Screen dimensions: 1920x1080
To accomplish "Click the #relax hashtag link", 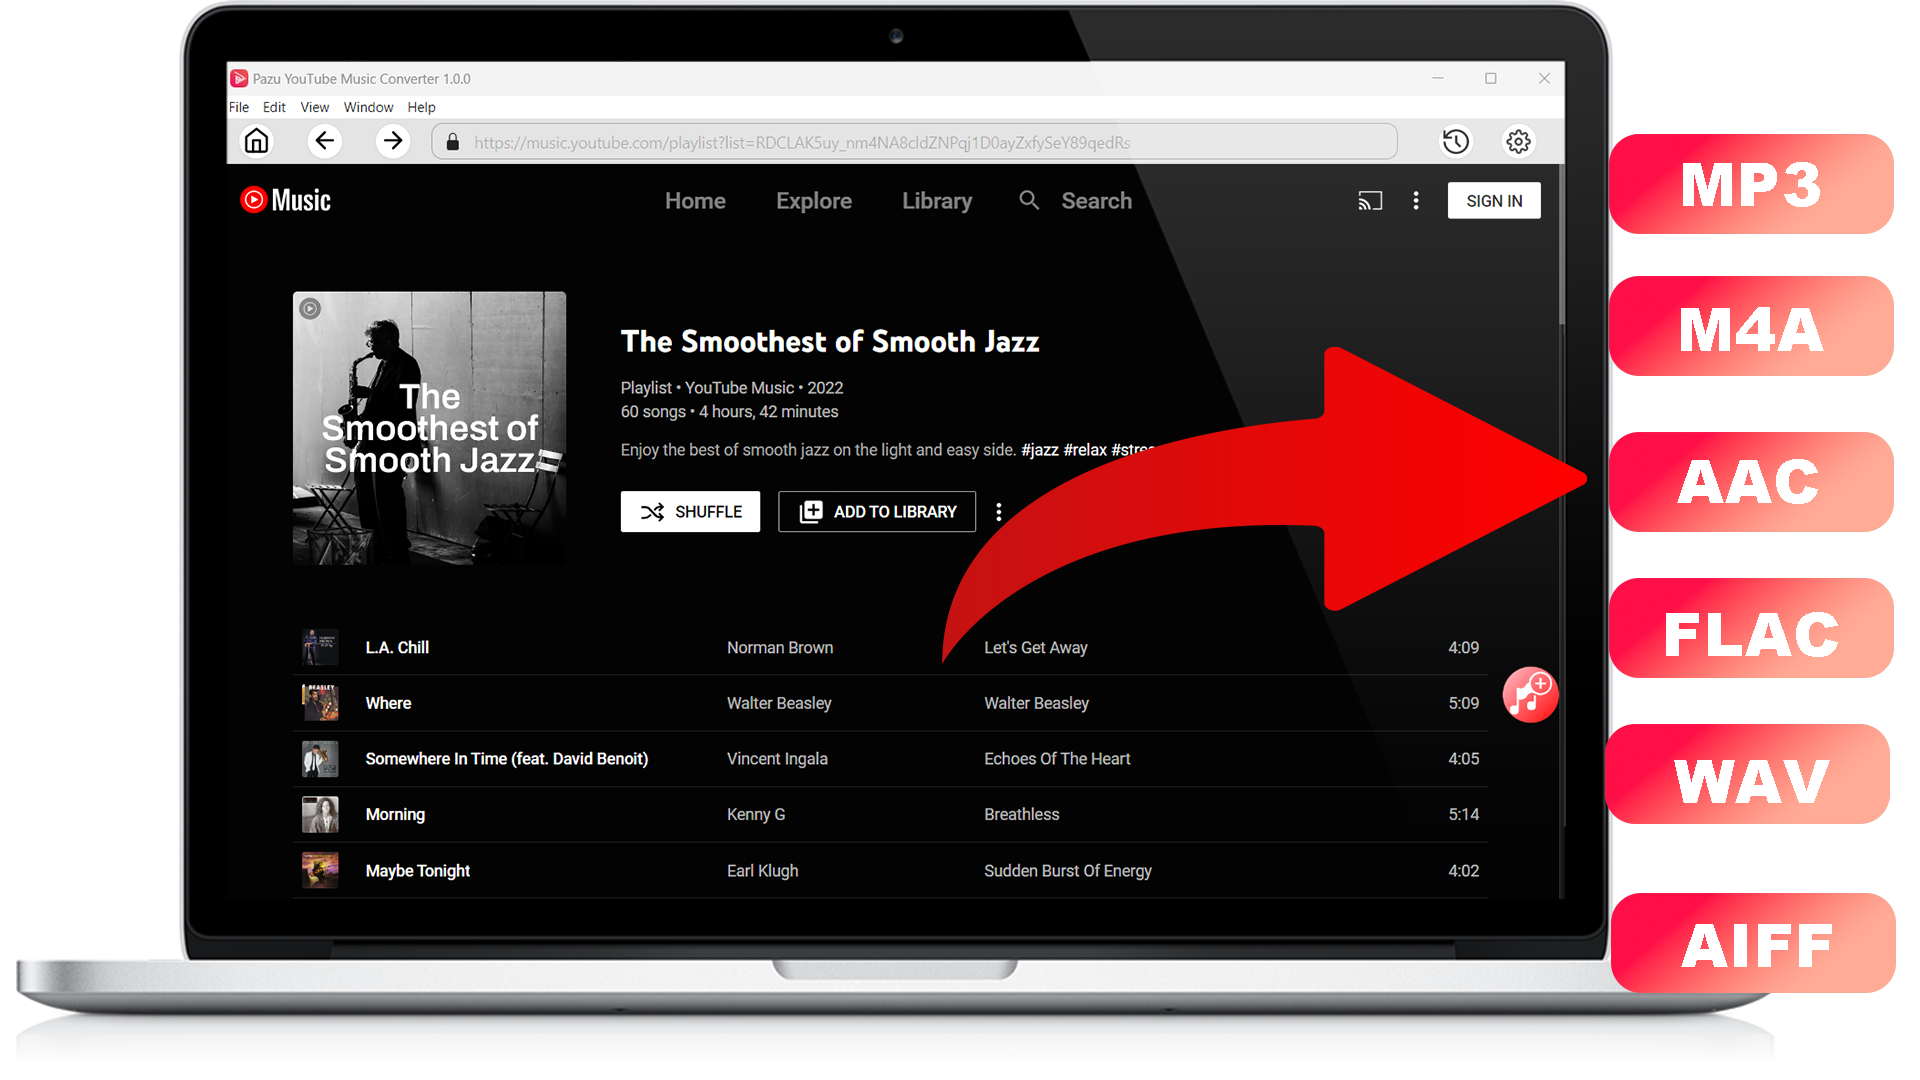I will (x=1085, y=450).
